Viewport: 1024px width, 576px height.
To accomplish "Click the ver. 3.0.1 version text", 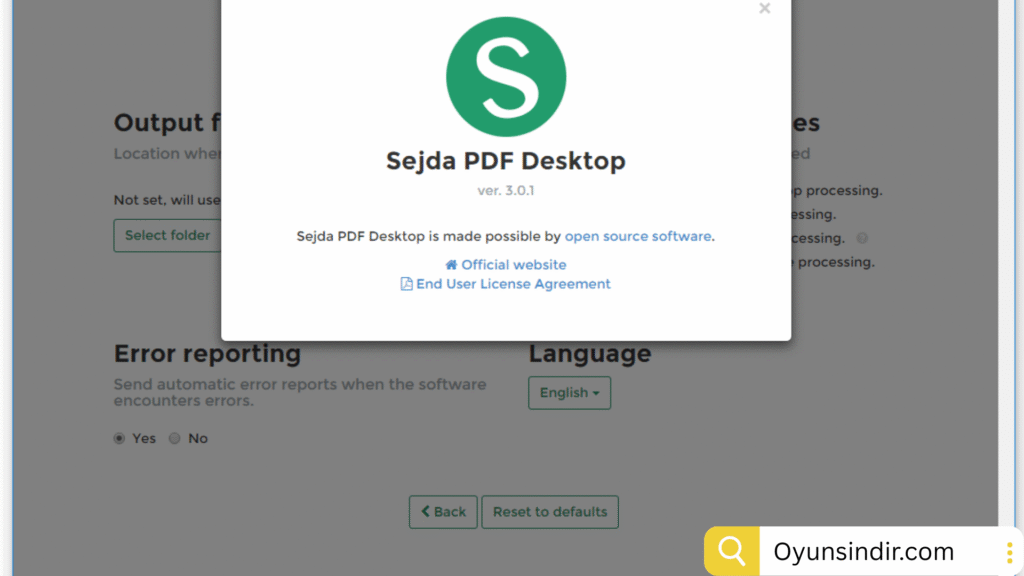I will 505,190.
